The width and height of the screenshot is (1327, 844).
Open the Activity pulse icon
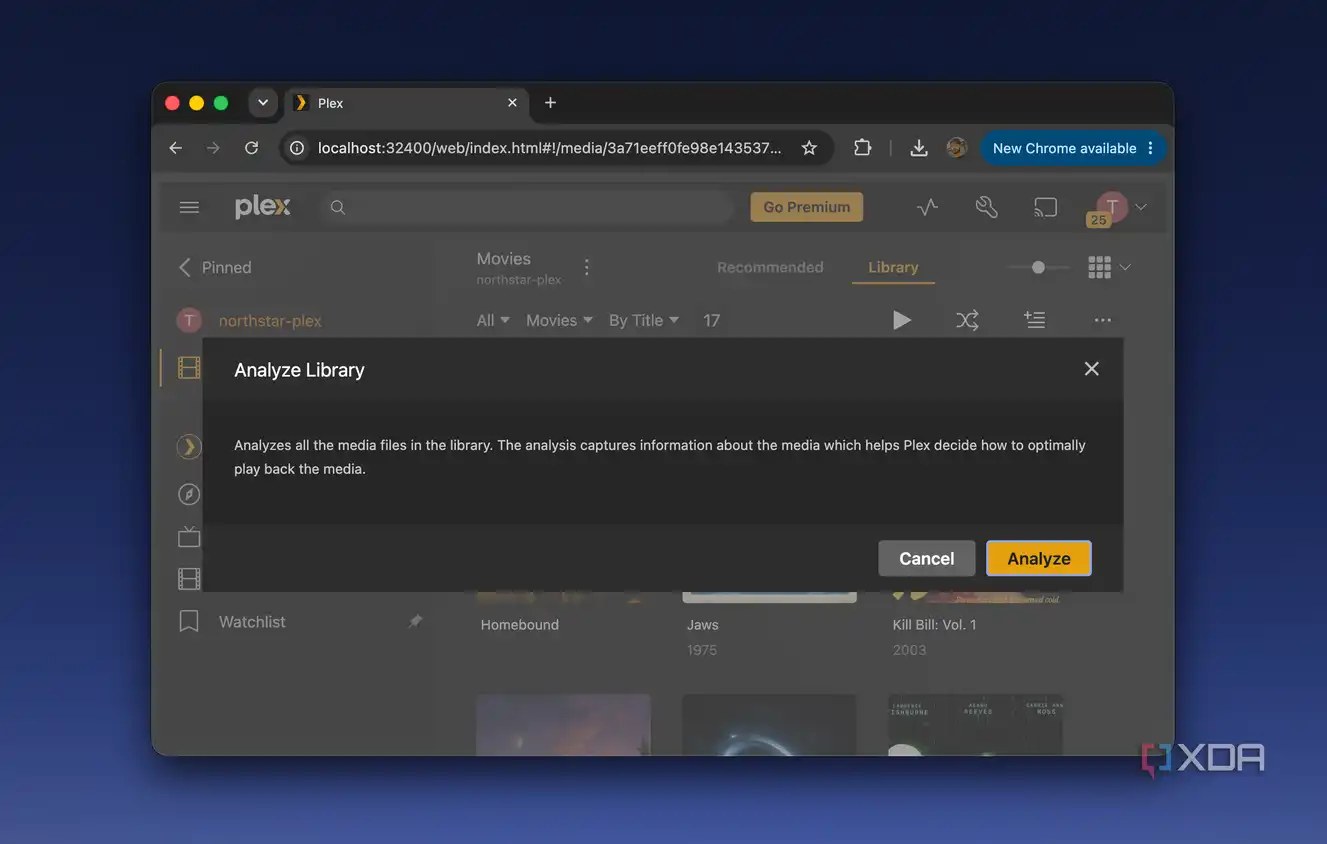tap(927, 207)
